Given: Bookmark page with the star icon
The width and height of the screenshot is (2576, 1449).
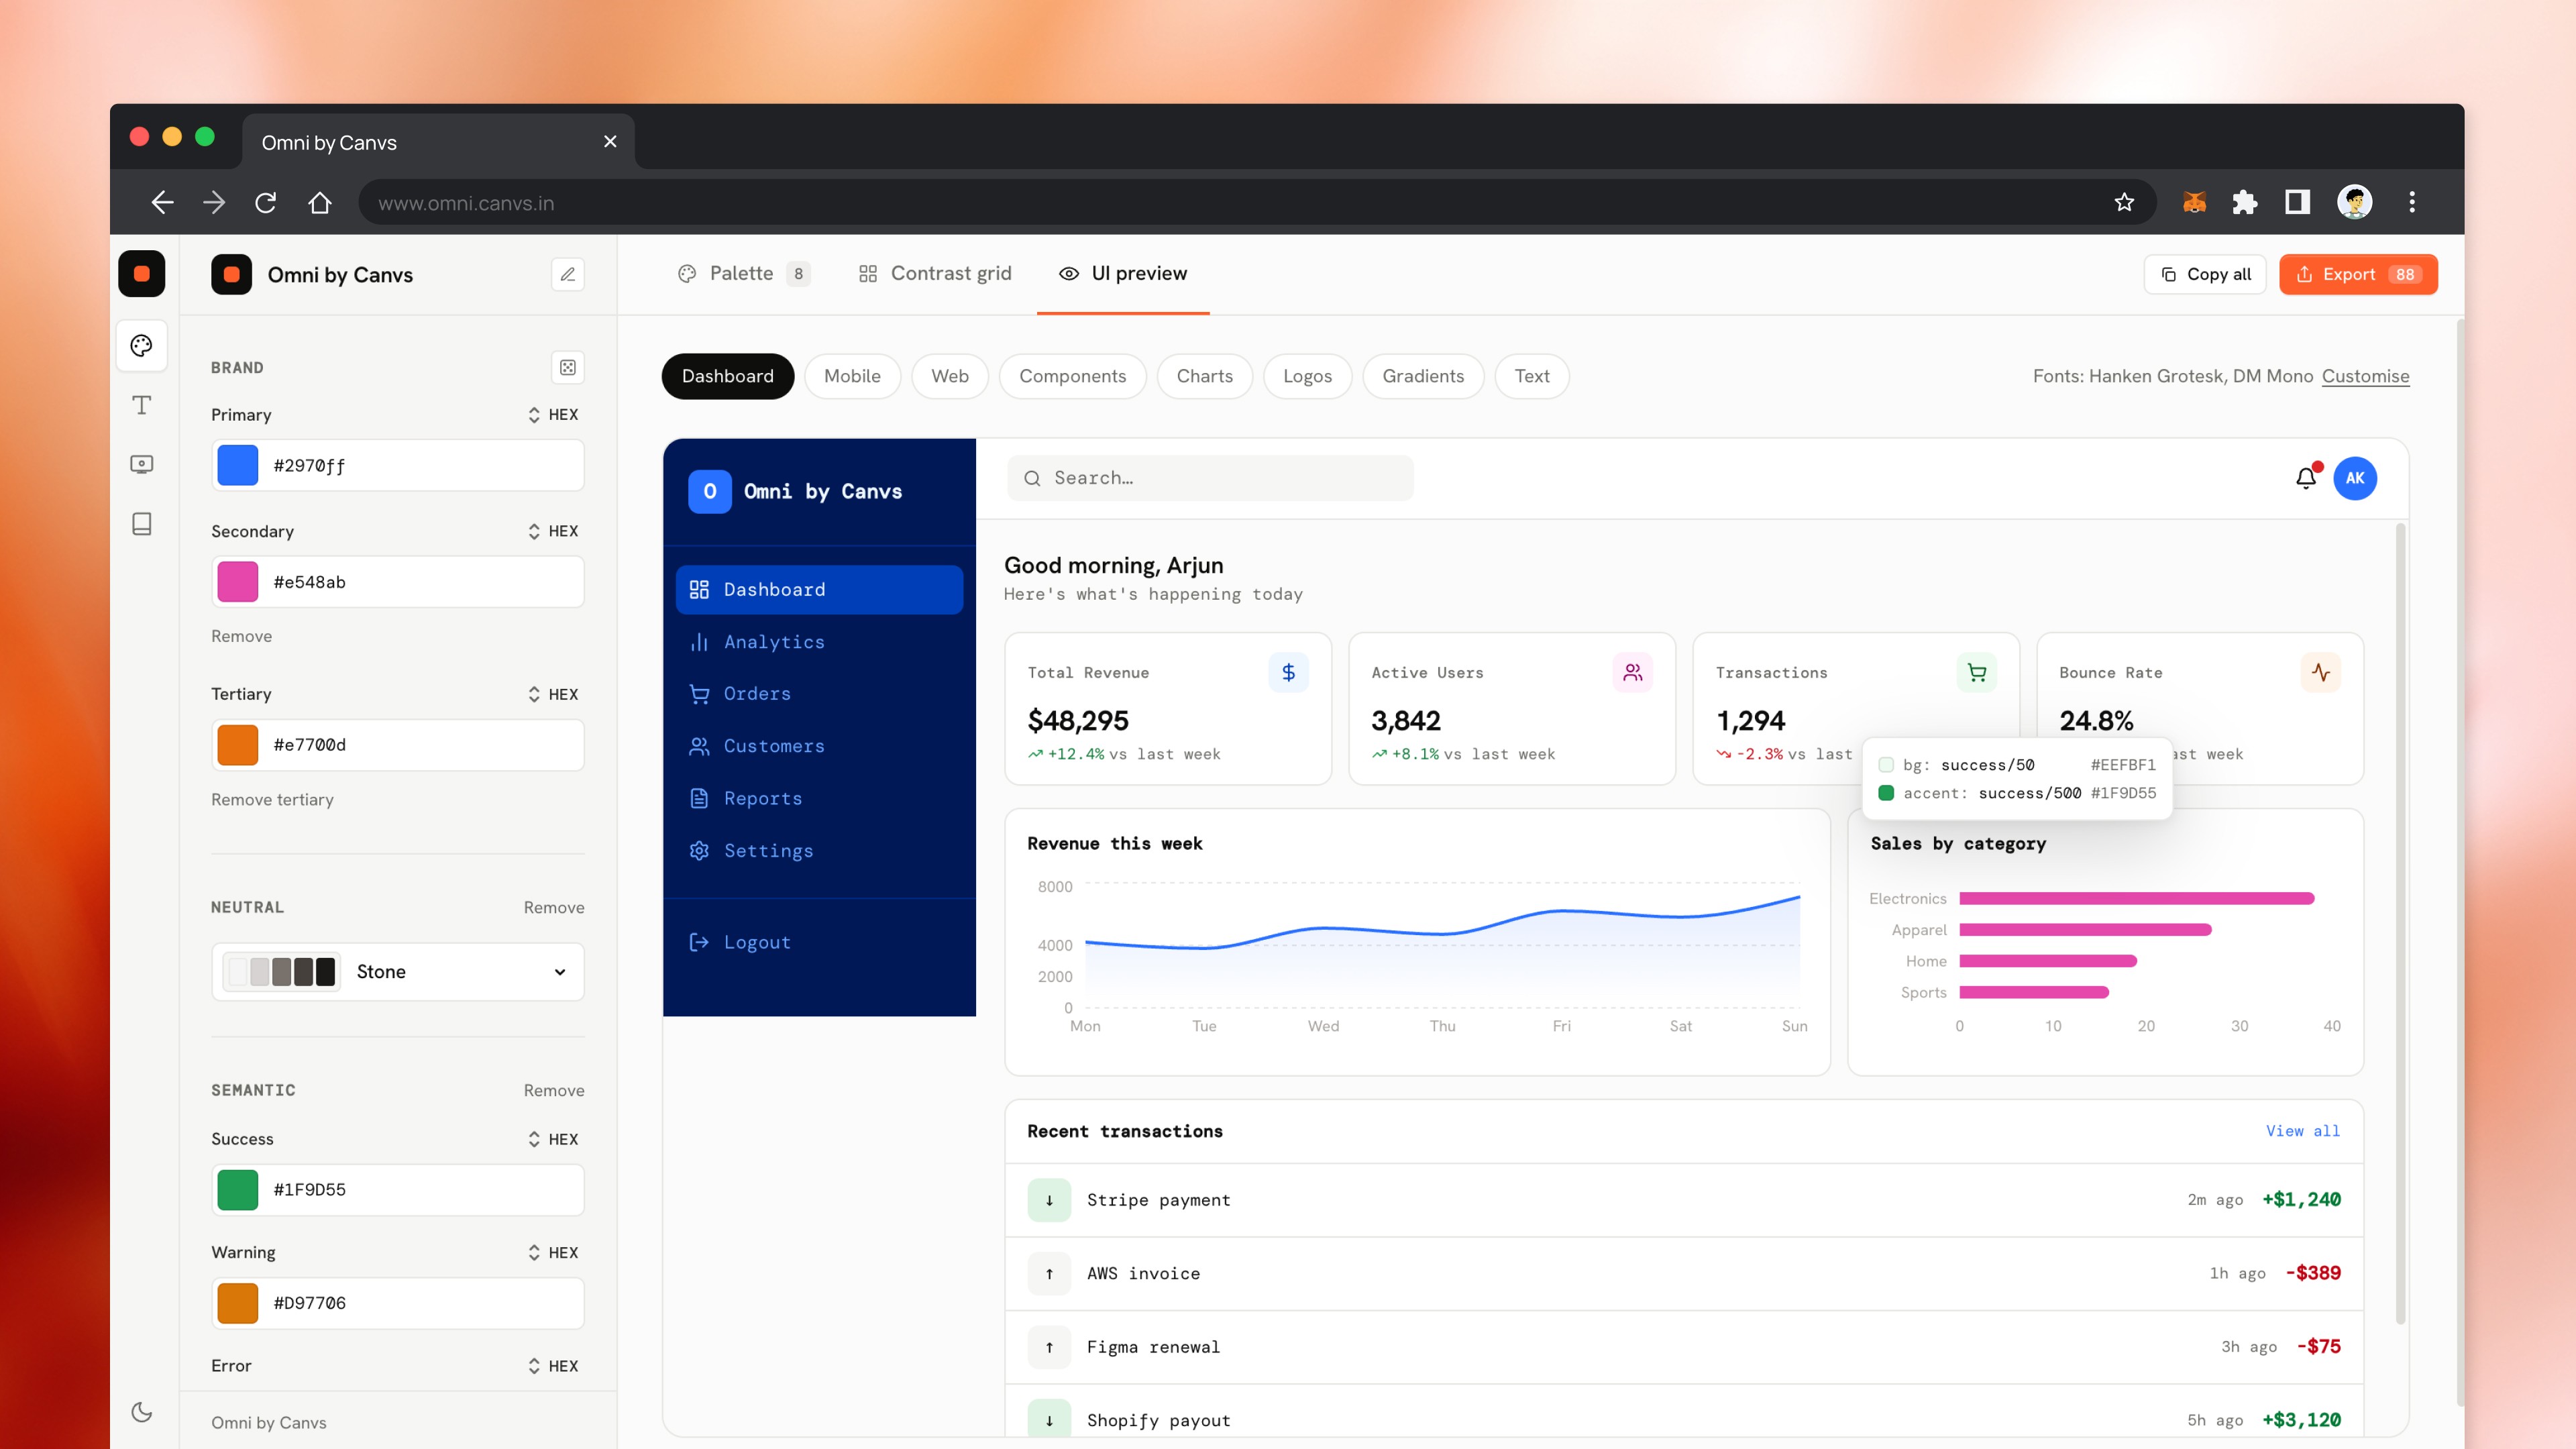Looking at the screenshot, I should point(2124,203).
